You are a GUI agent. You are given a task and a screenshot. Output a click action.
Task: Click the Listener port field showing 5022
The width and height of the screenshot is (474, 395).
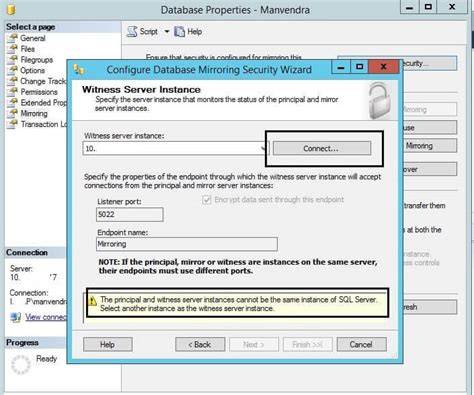click(x=130, y=214)
